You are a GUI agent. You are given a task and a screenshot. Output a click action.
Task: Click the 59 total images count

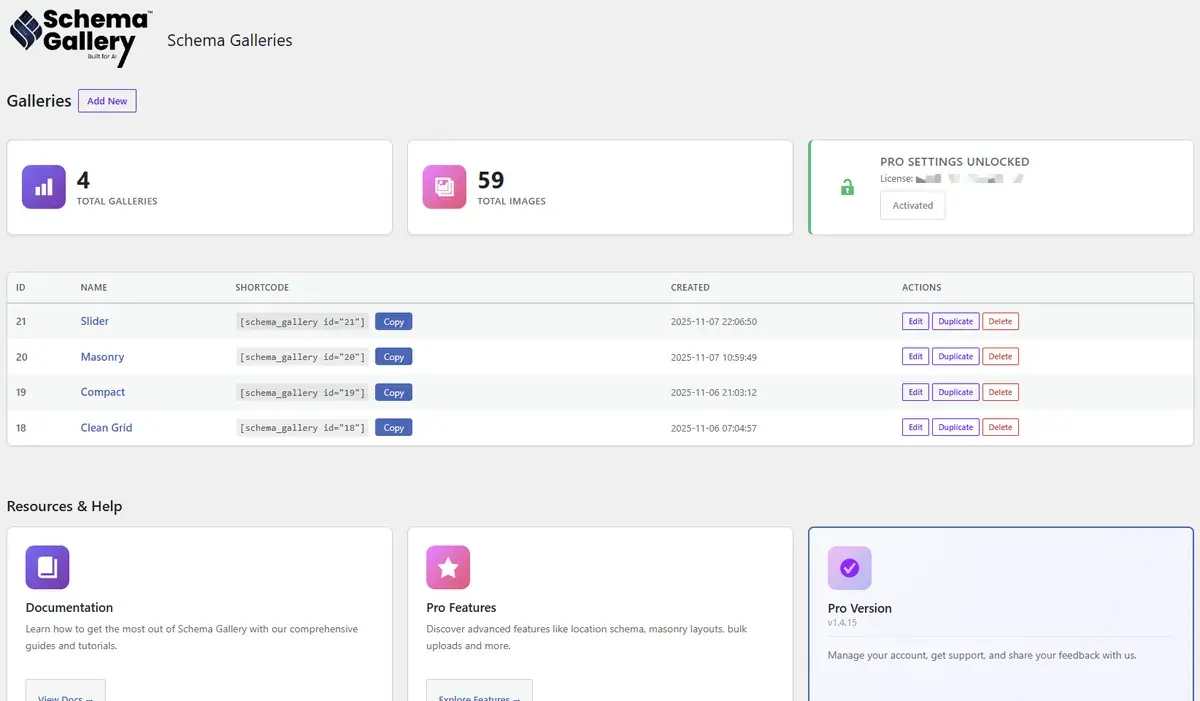point(491,180)
